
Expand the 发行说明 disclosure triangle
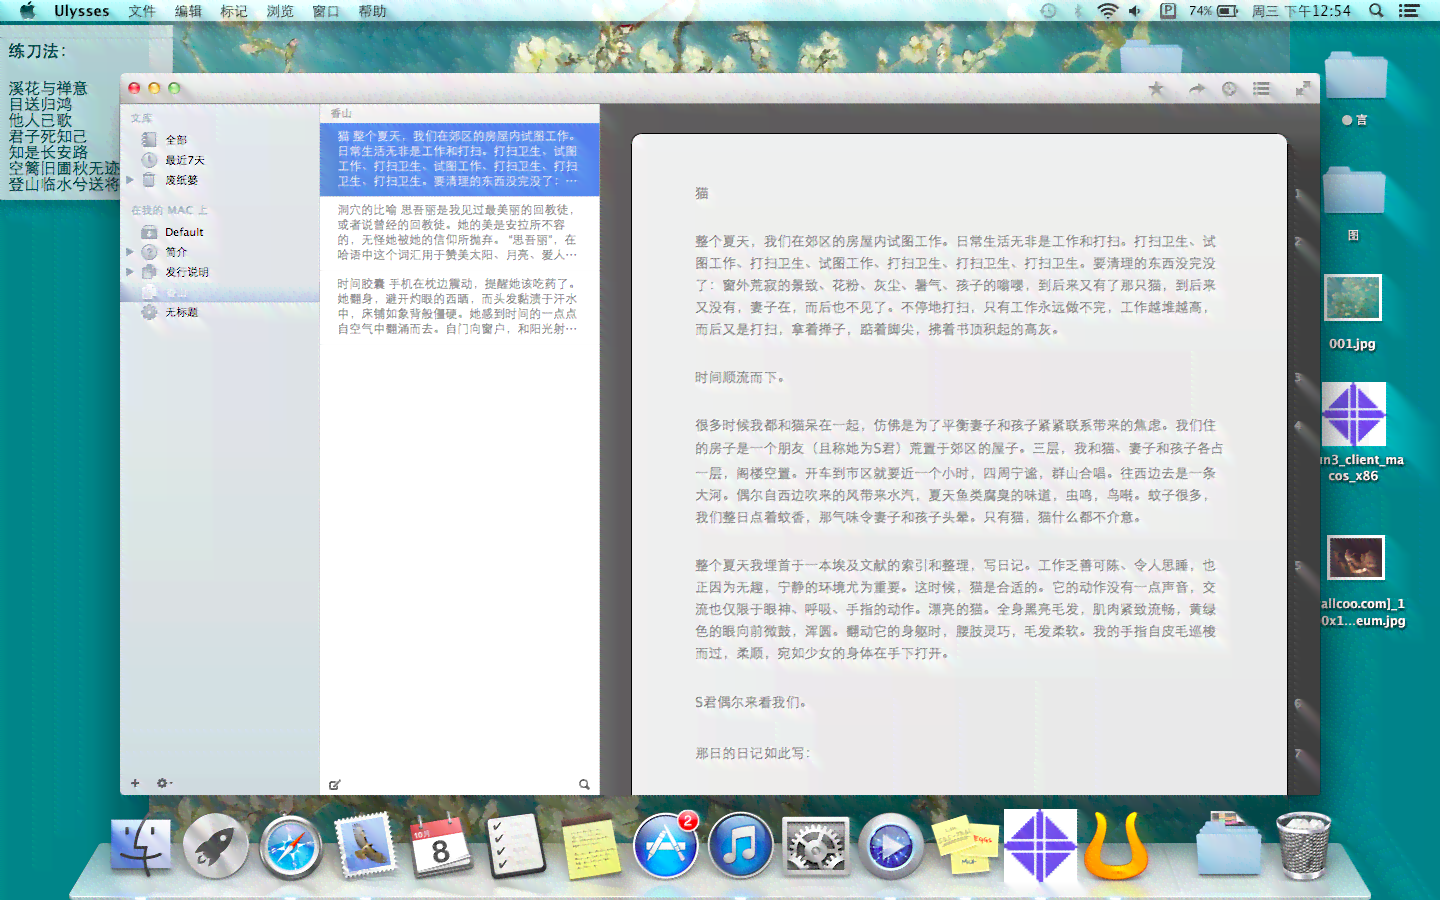130,272
